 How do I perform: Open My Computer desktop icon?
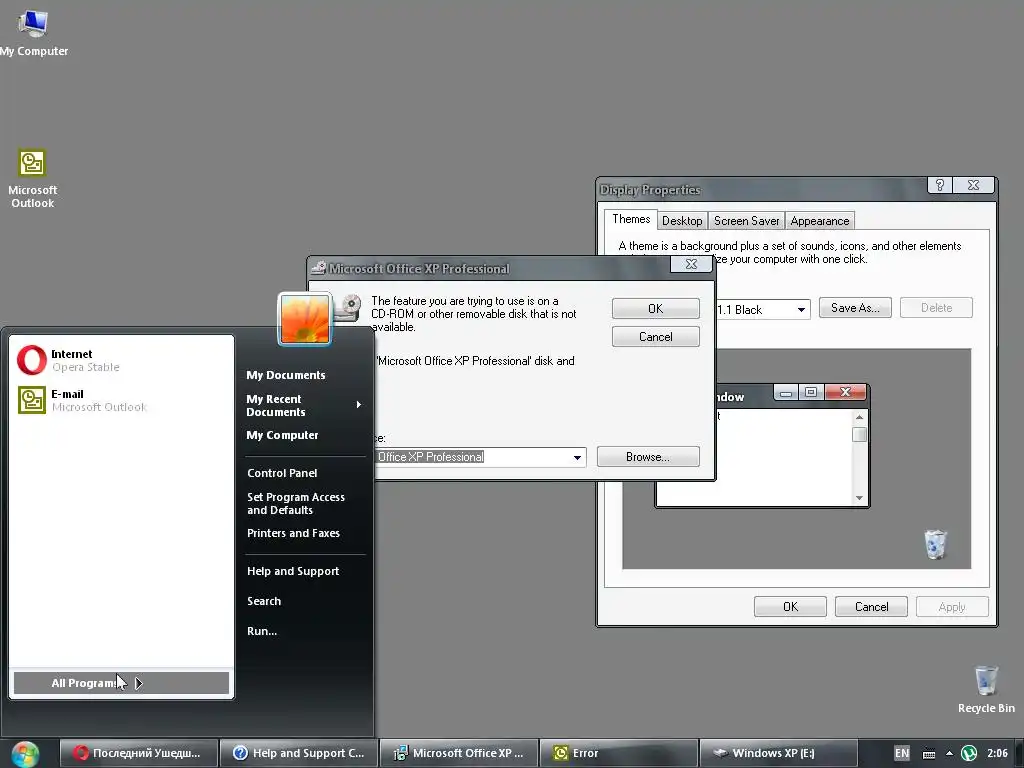33,33
